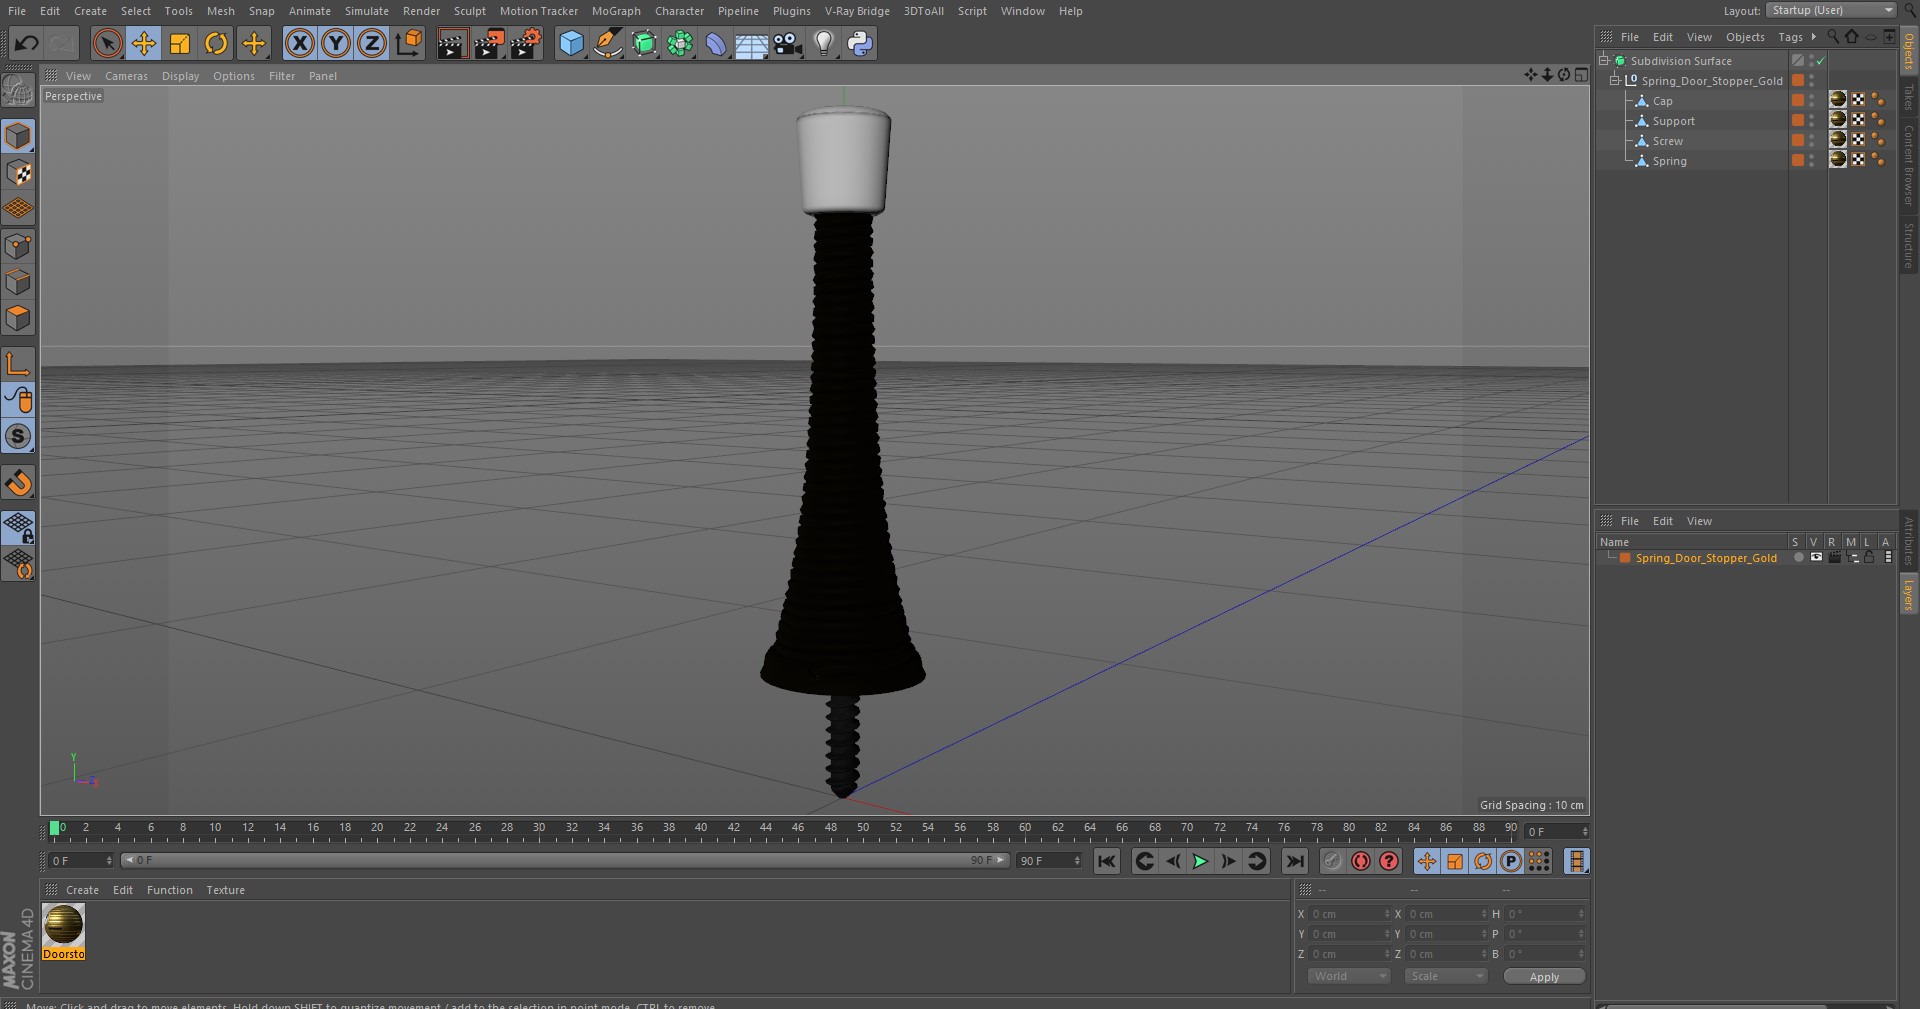Image resolution: width=1920 pixels, height=1009 pixels.
Task: Toggle layer visibility eye for Spring_Door_Stopper_Gold
Action: 1816,557
